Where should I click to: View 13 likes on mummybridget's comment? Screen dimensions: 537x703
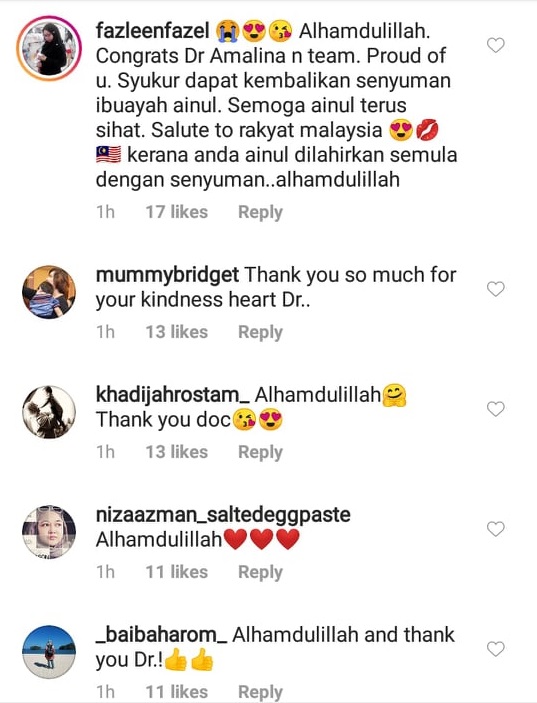point(177,332)
